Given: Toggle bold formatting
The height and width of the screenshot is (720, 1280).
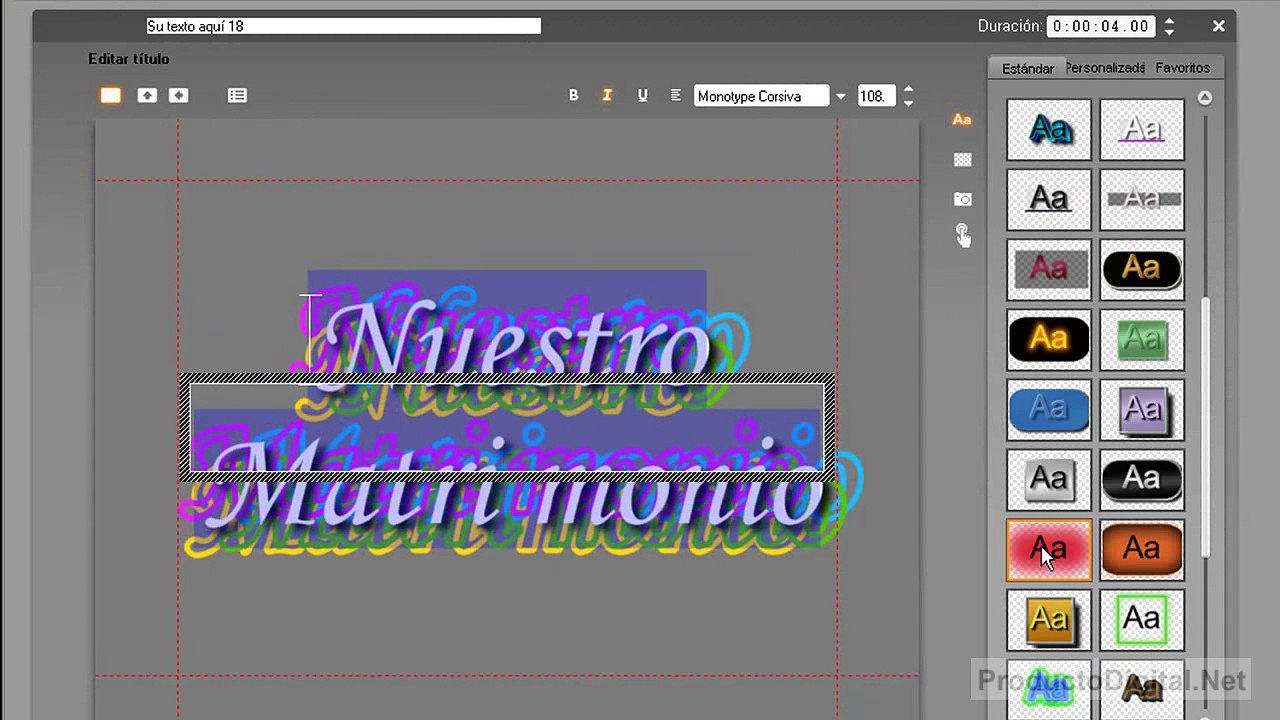Looking at the screenshot, I should [x=573, y=95].
